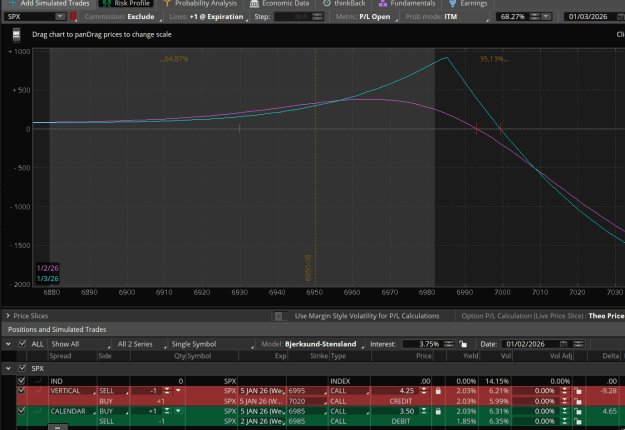Adjust the CALENDAR quantity +1 stepper
This screenshot has width=625, height=430.
tap(167, 411)
